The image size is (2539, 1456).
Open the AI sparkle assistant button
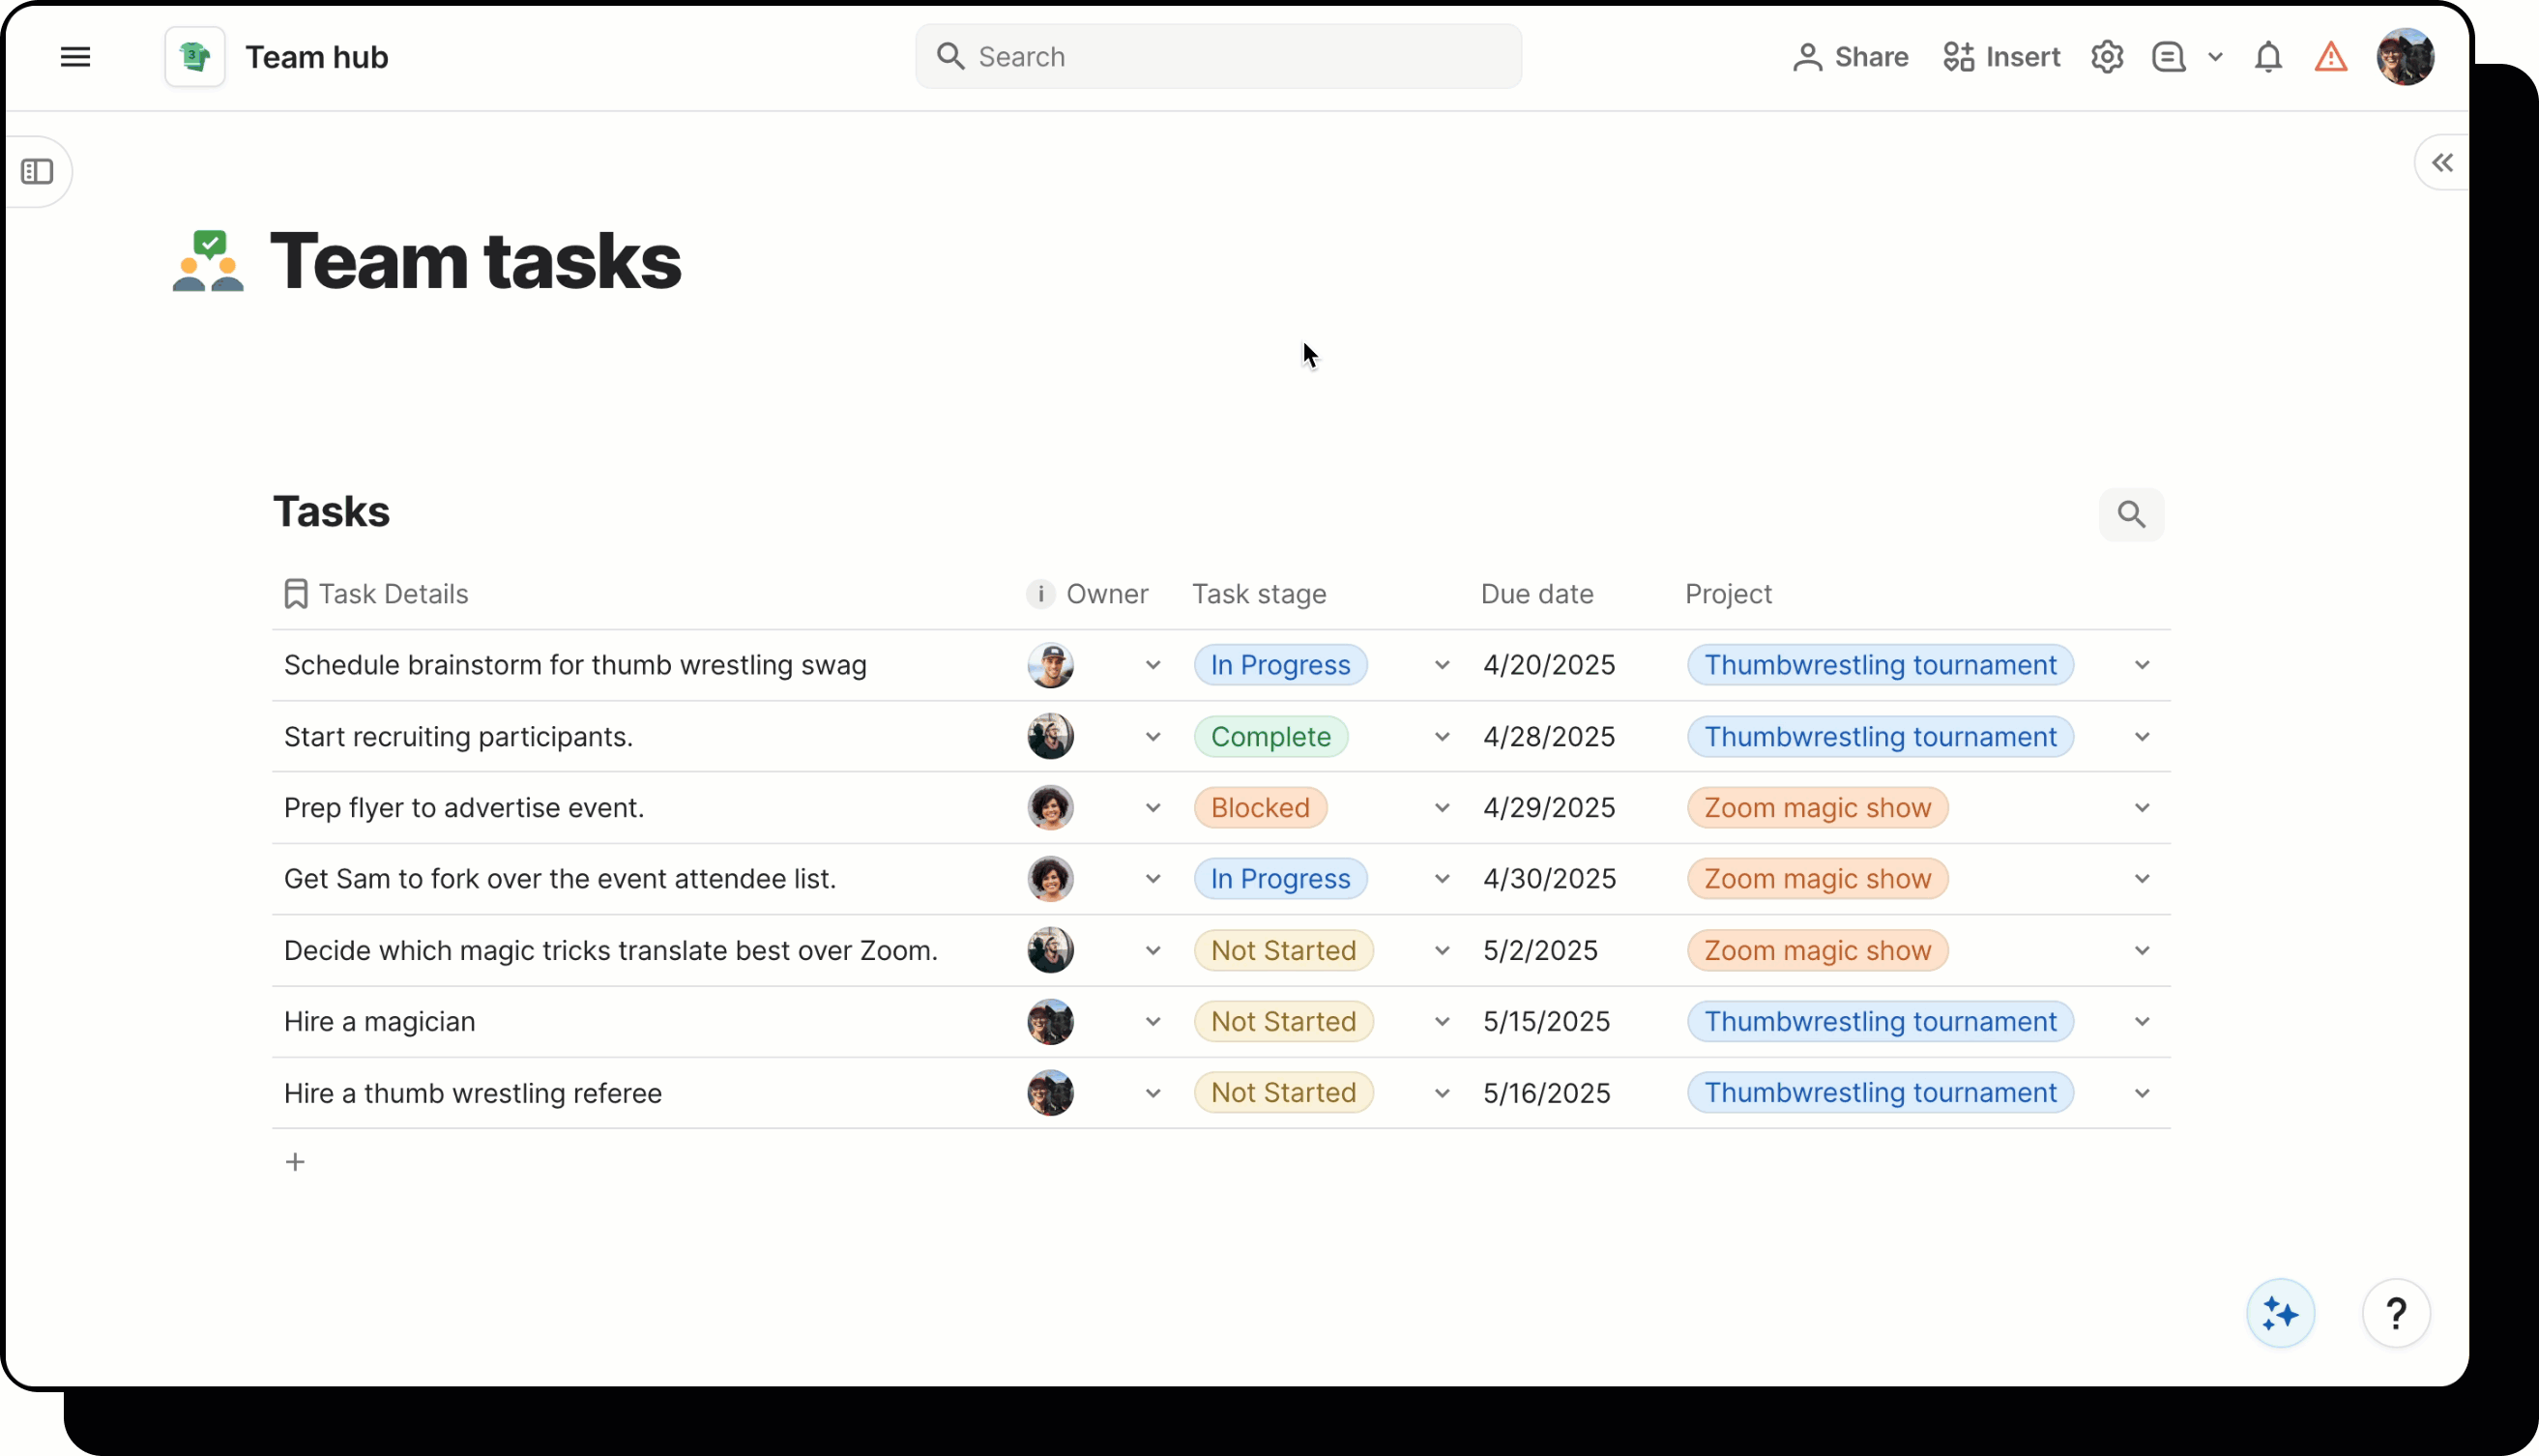coord(2280,1313)
